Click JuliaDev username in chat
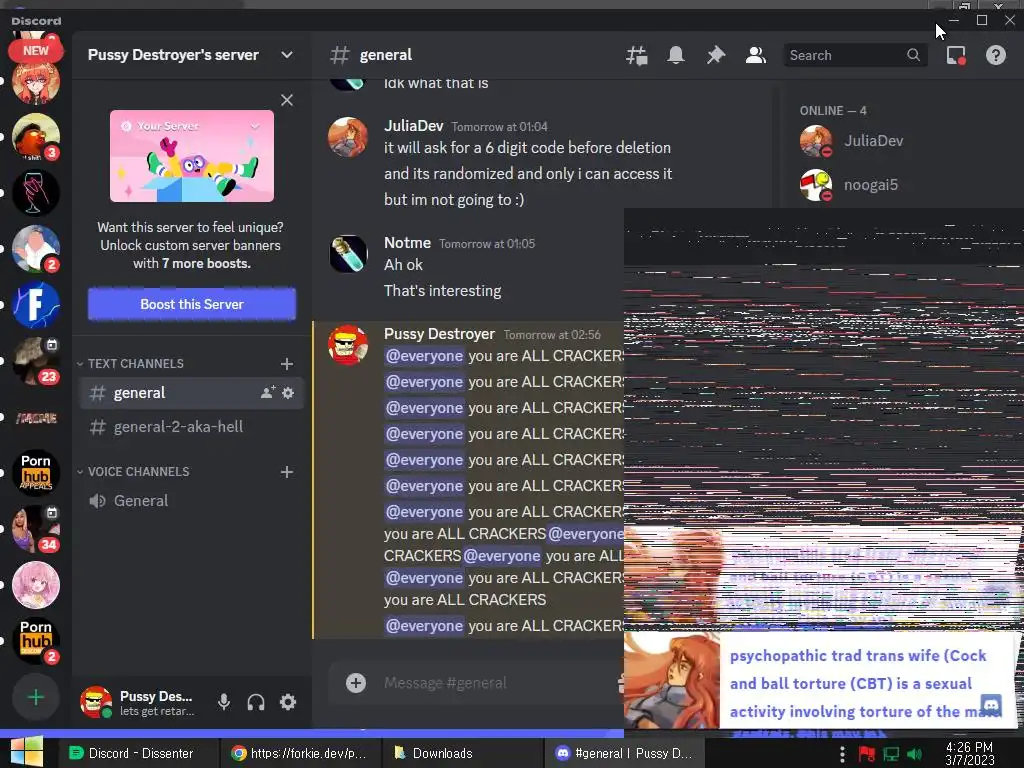This screenshot has height=768, width=1024. coord(413,126)
